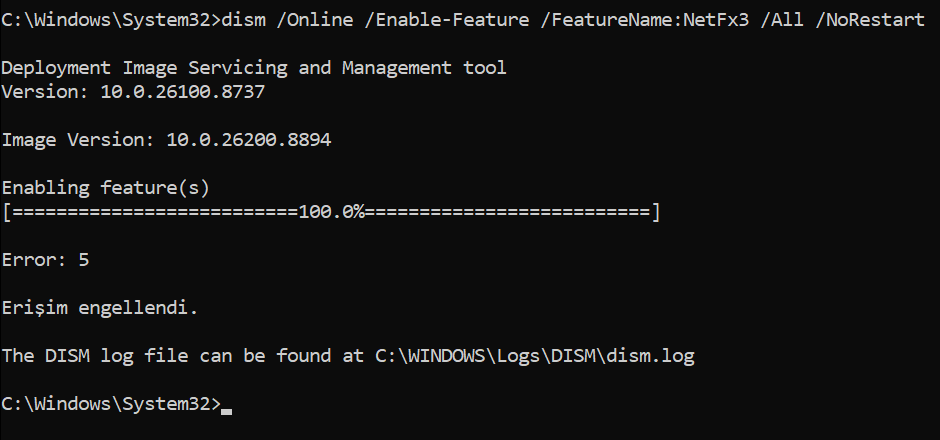
Task: Click the Image Version 10.0.26200.8894 number
Action: 249,140
